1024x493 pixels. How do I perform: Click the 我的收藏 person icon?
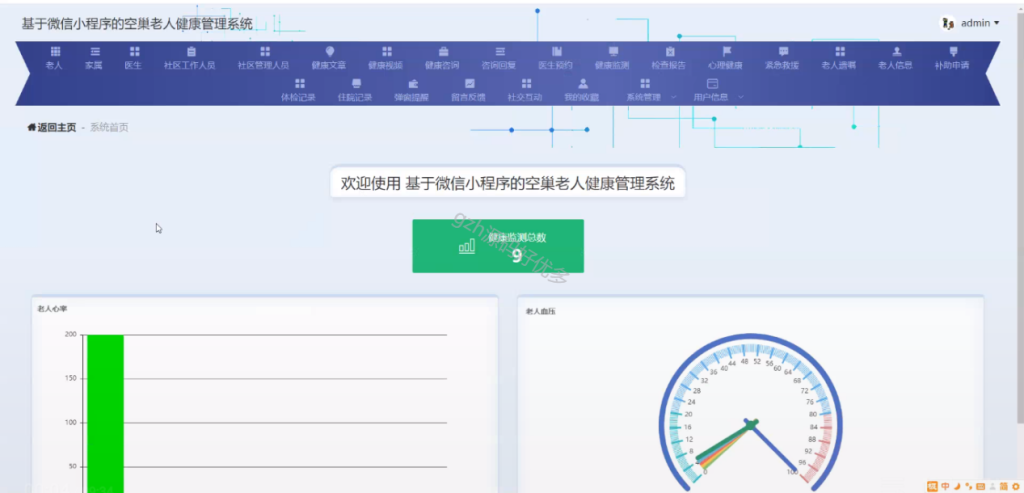point(583,84)
